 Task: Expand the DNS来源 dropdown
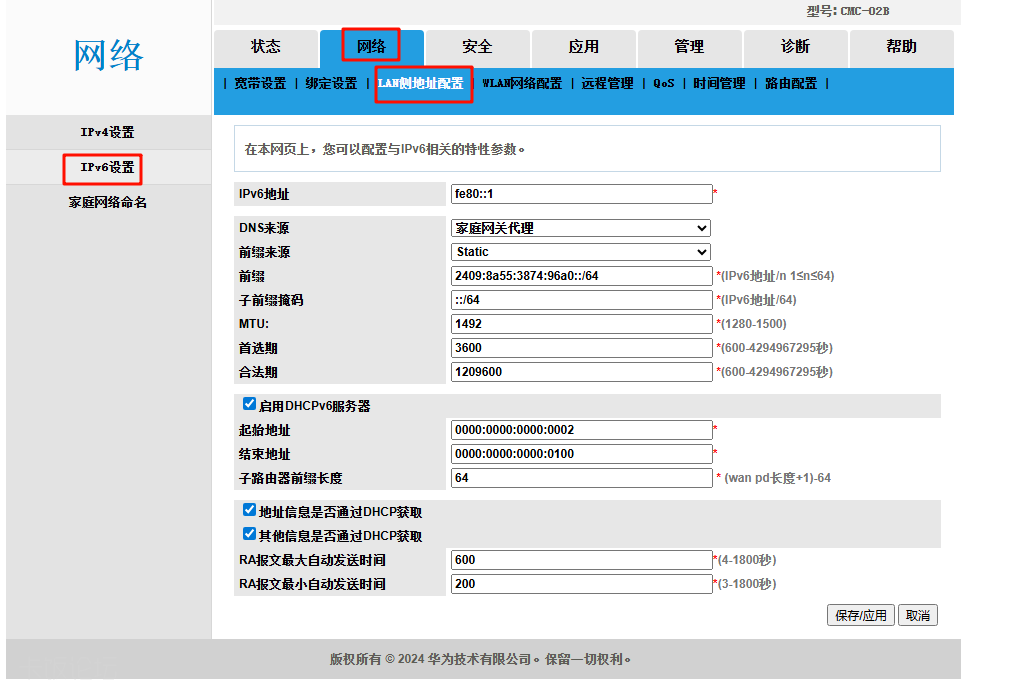(581, 228)
